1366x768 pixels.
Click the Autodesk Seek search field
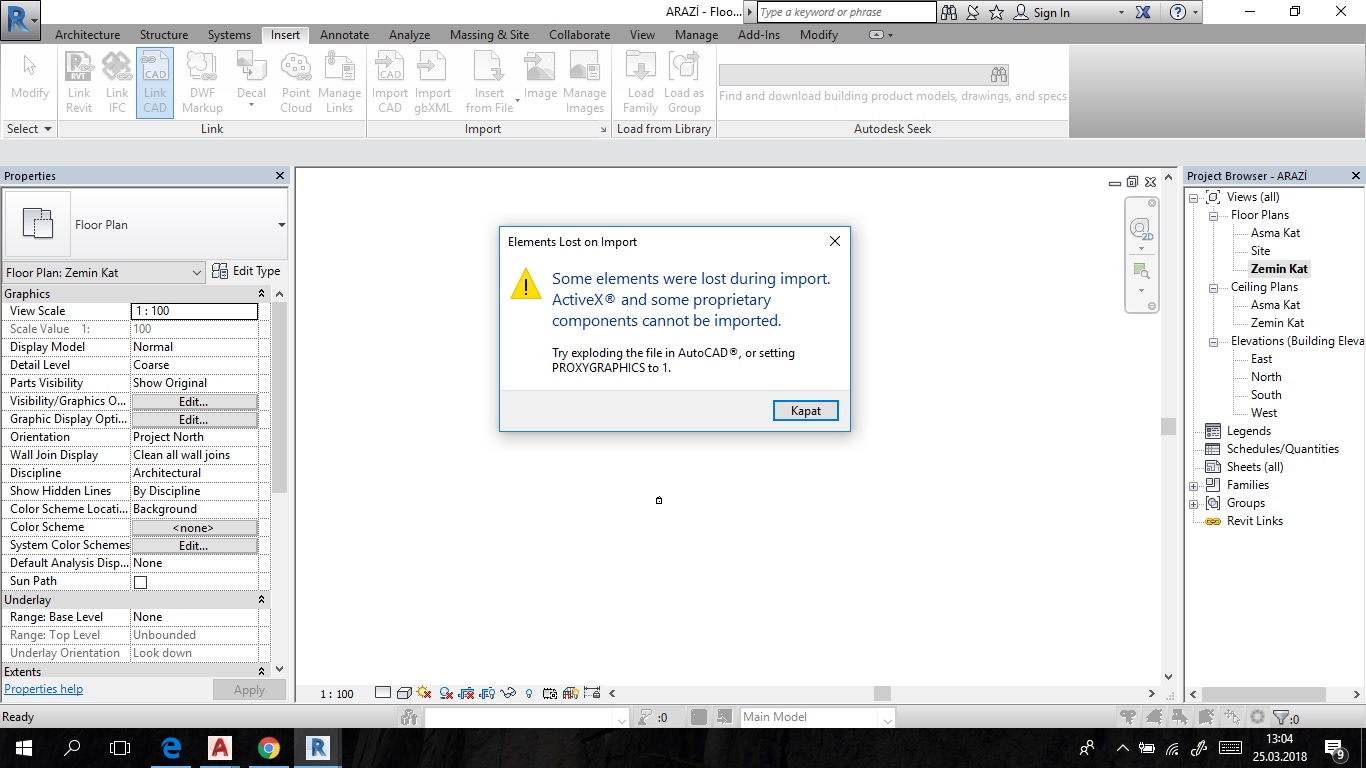pyautogui.click(x=853, y=74)
